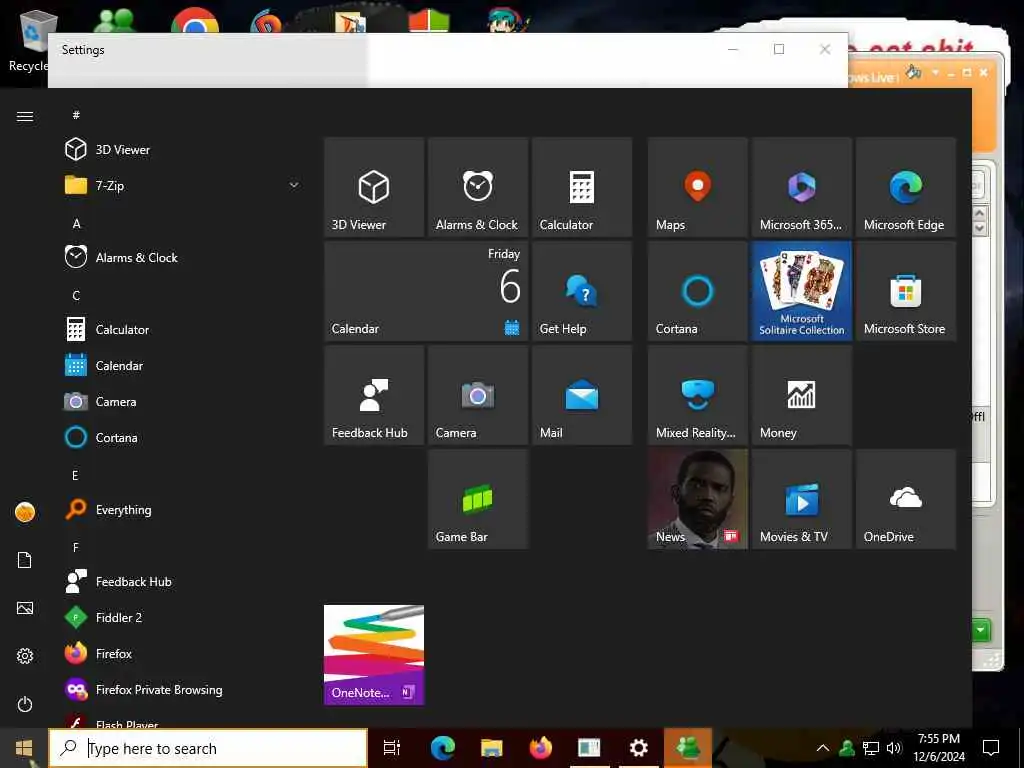The width and height of the screenshot is (1024, 768).
Task: Open Firefox Private Browsing in app list
Action: [x=183, y=690]
